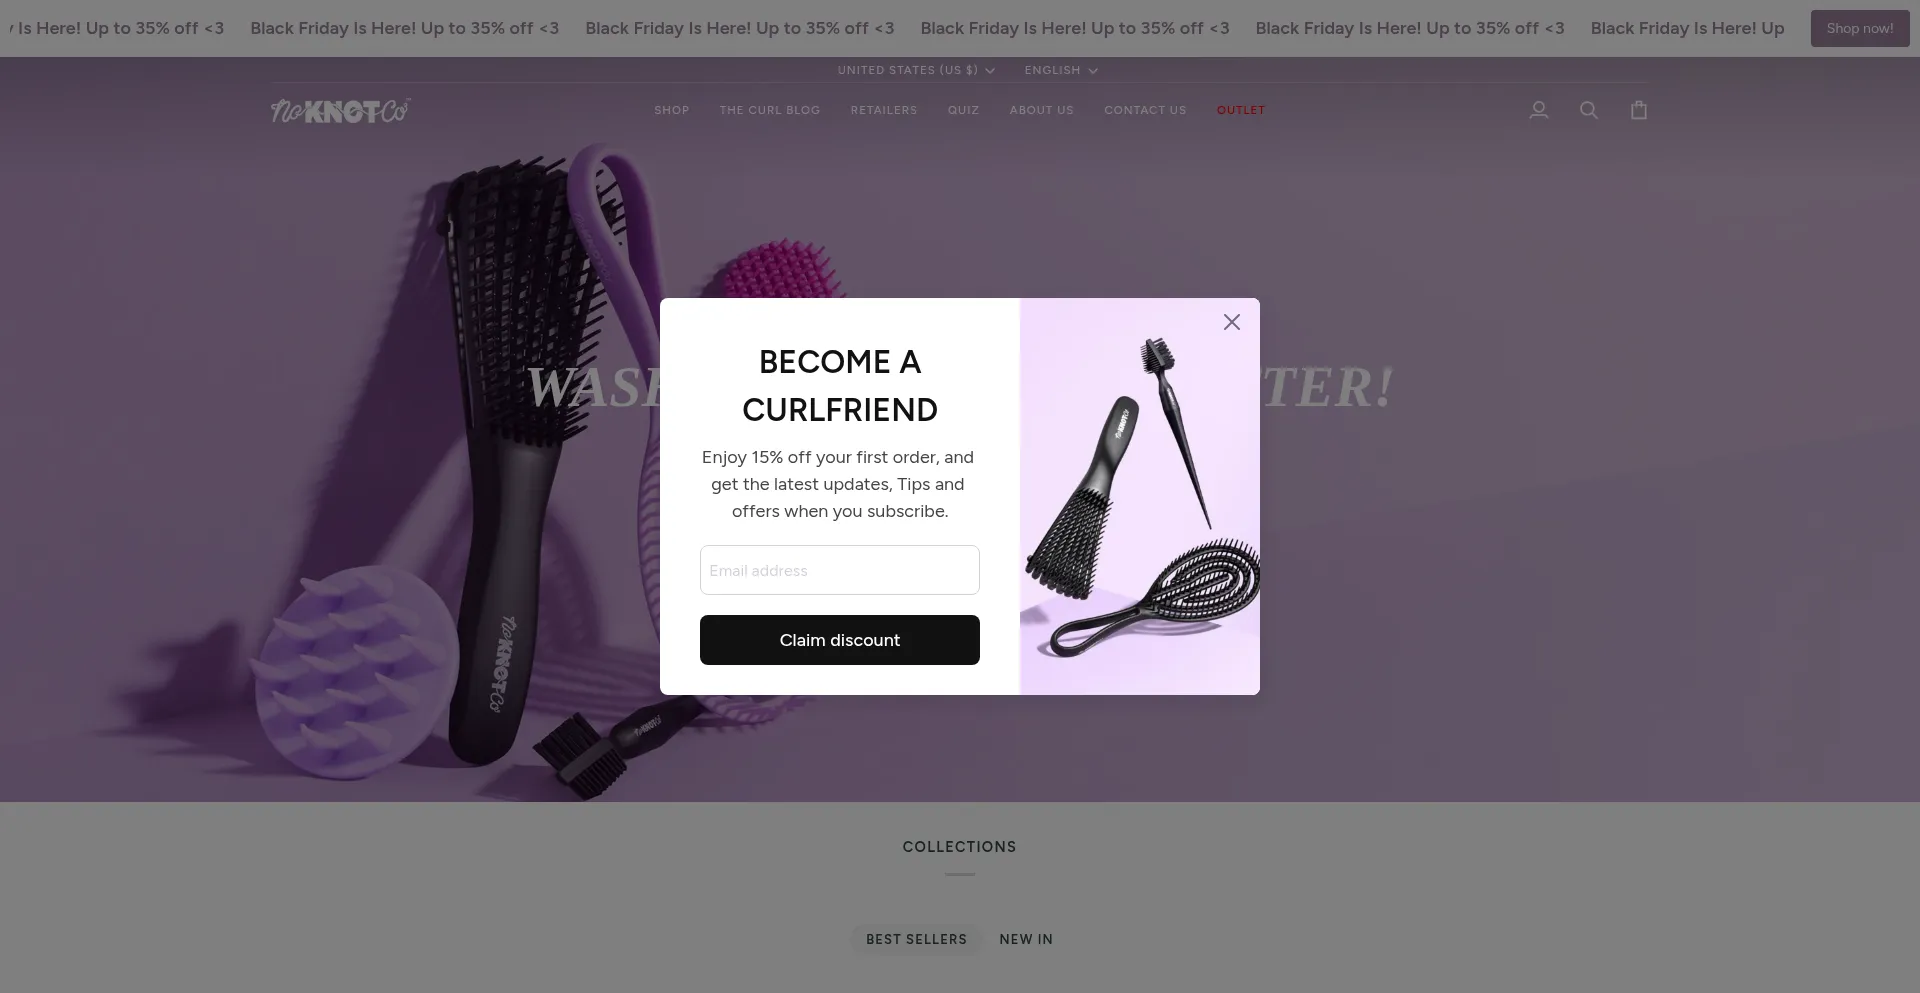
Task: Open the red Outlet link
Action: 1241,110
